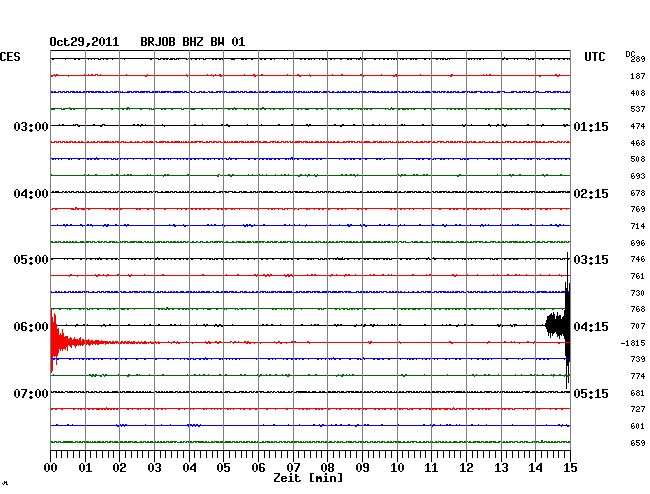Image resolution: width=650 pixels, height=494 pixels.
Task: Click the DC offset value 769
Action: pyautogui.click(x=638, y=209)
